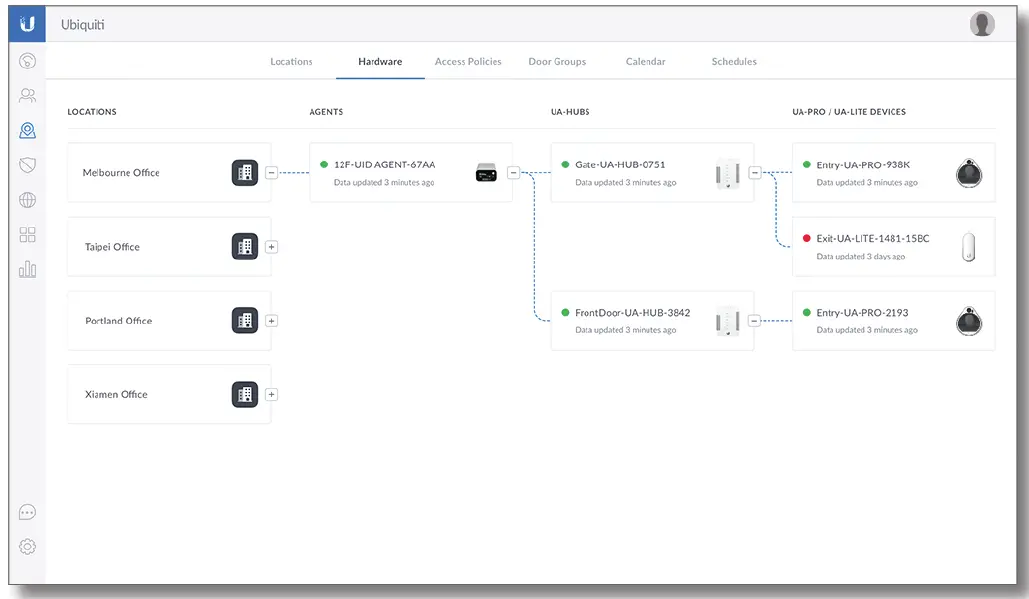This screenshot has height=599, width=1029.
Task: Open the Calendar tab
Action: (x=645, y=62)
